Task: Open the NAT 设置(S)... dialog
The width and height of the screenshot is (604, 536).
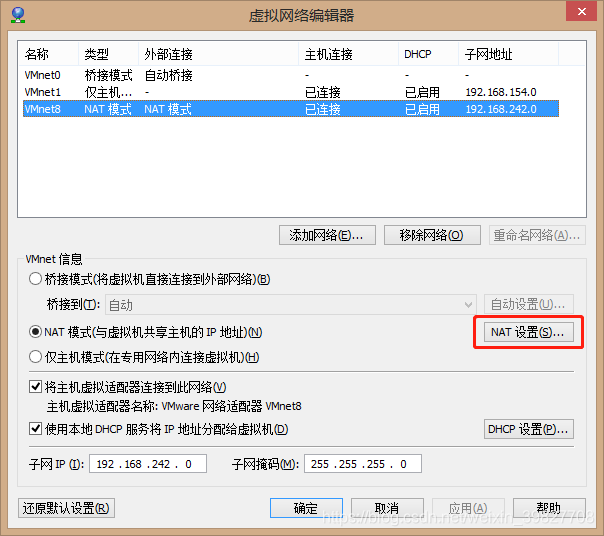Action: pyautogui.click(x=528, y=332)
